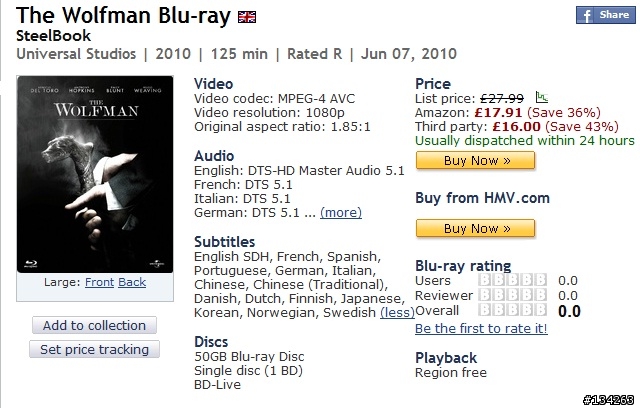The image size is (640, 408).
Task: Click the Reviewer rating boxes
Action: point(512,296)
